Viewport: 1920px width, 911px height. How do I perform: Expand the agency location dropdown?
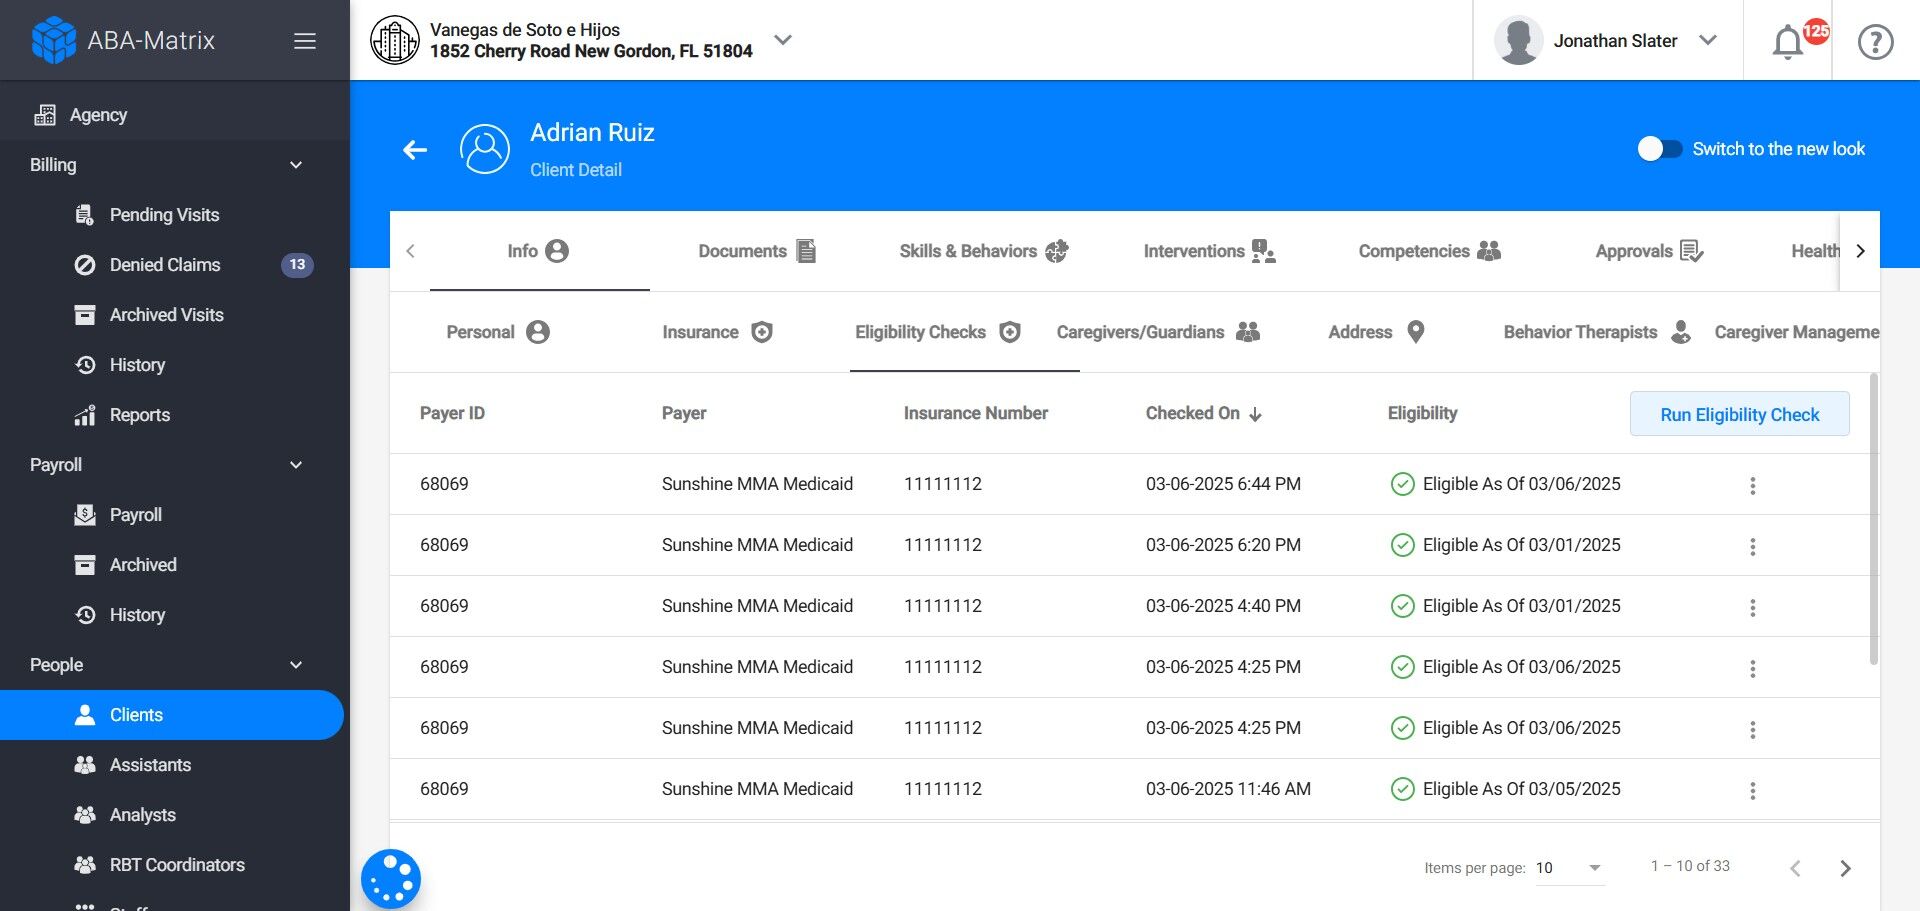[x=783, y=40]
